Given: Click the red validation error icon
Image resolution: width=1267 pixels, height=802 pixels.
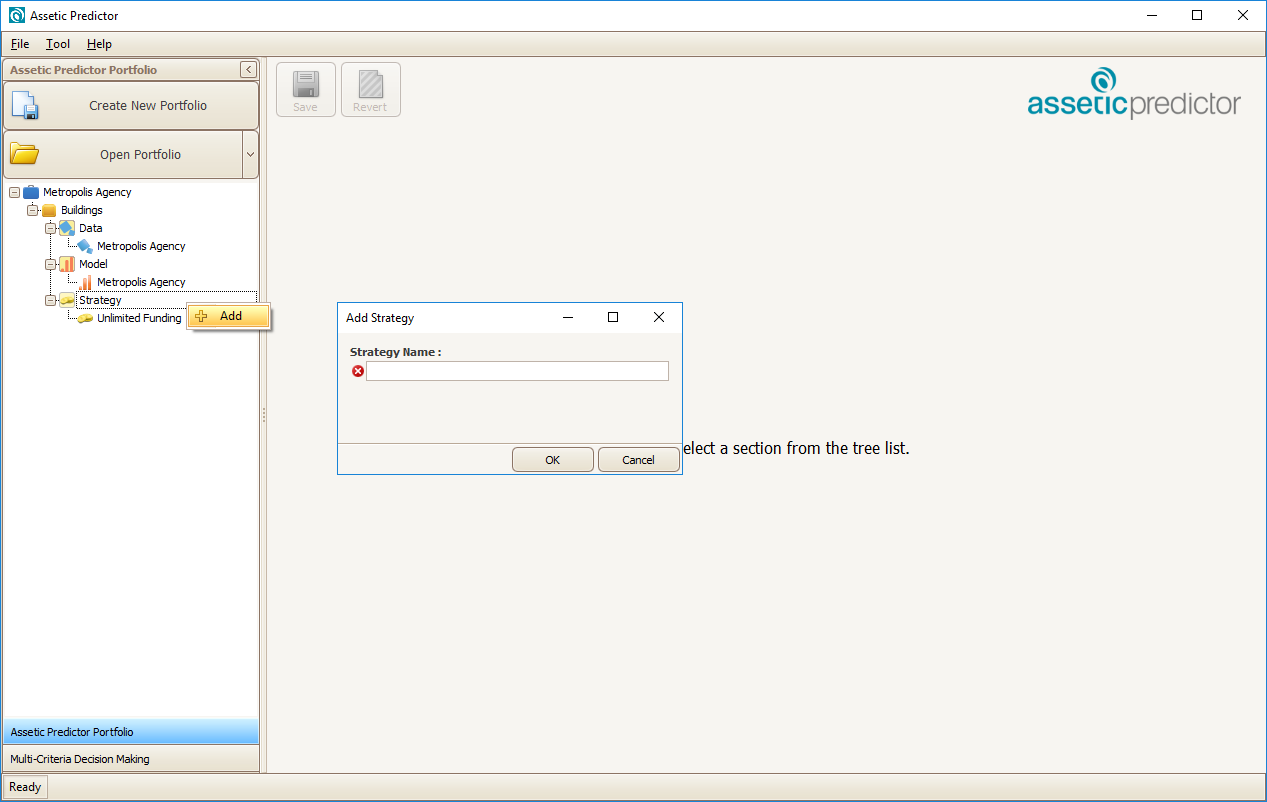Looking at the screenshot, I should (x=358, y=371).
